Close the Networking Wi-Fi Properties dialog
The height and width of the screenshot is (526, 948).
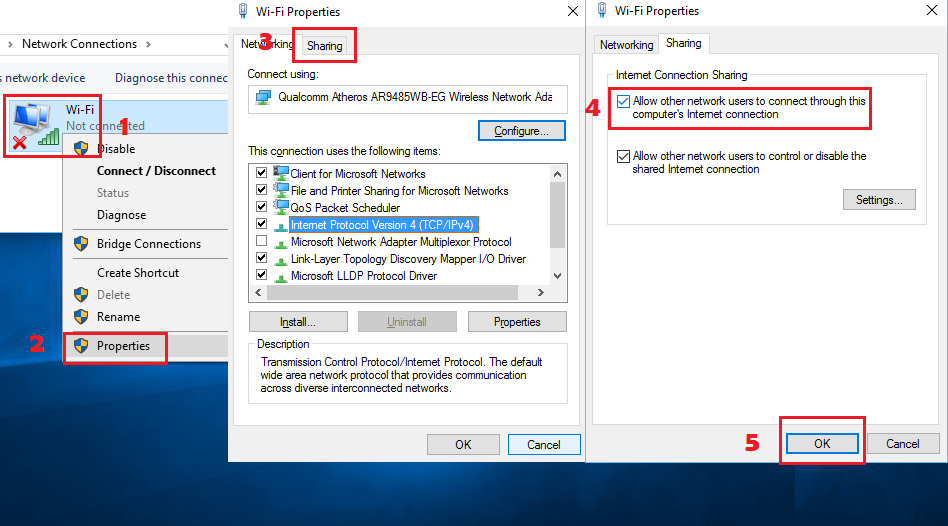pyautogui.click(x=573, y=11)
